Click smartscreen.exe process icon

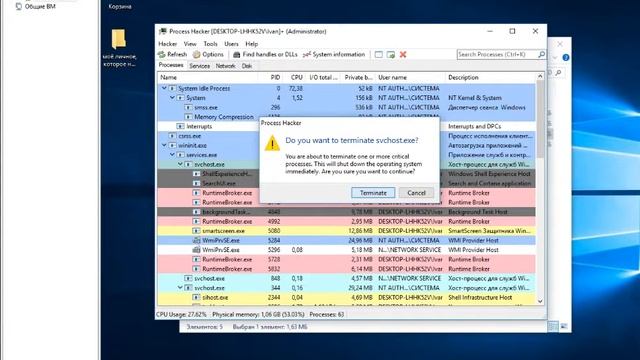coord(196,231)
